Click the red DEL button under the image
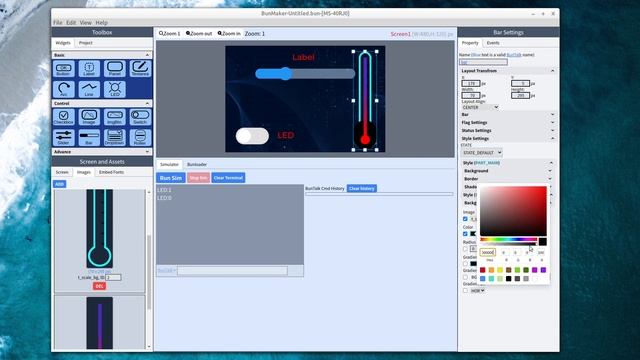Image resolution: width=640 pixels, height=360 pixels. pos(99,286)
